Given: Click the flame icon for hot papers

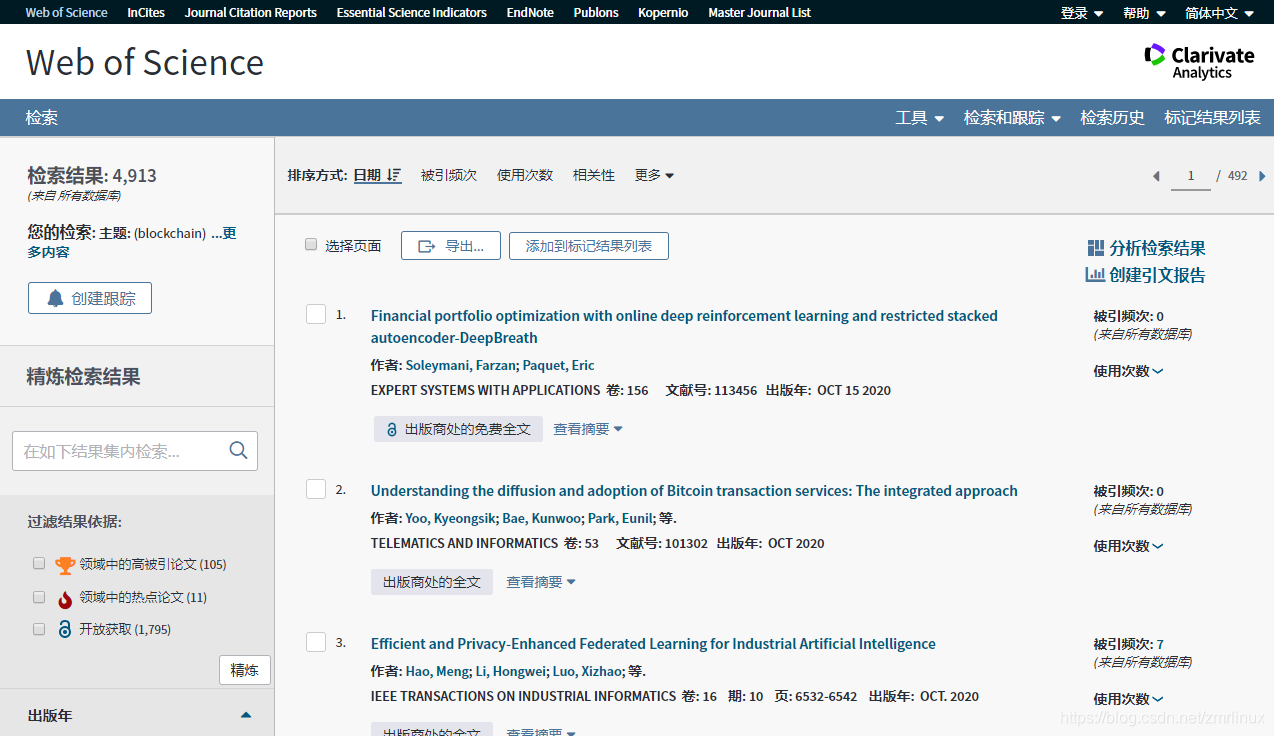Looking at the screenshot, I should tap(65, 598).
